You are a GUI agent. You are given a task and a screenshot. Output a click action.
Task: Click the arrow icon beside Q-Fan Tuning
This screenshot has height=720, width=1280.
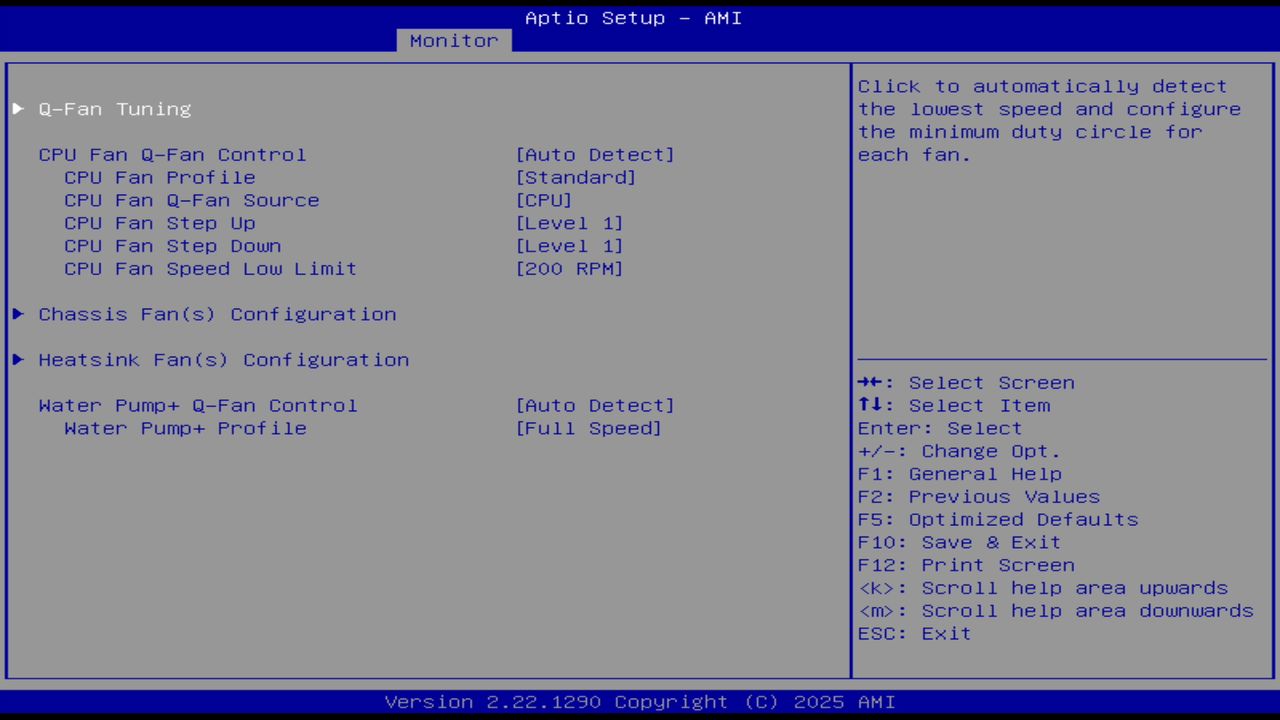coord(17,109)
